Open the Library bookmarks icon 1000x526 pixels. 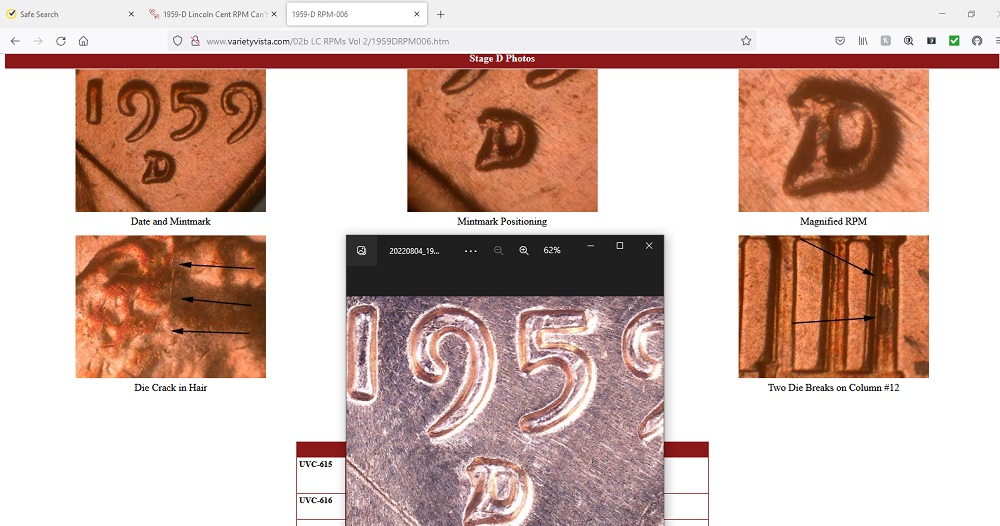coord(863,41)
